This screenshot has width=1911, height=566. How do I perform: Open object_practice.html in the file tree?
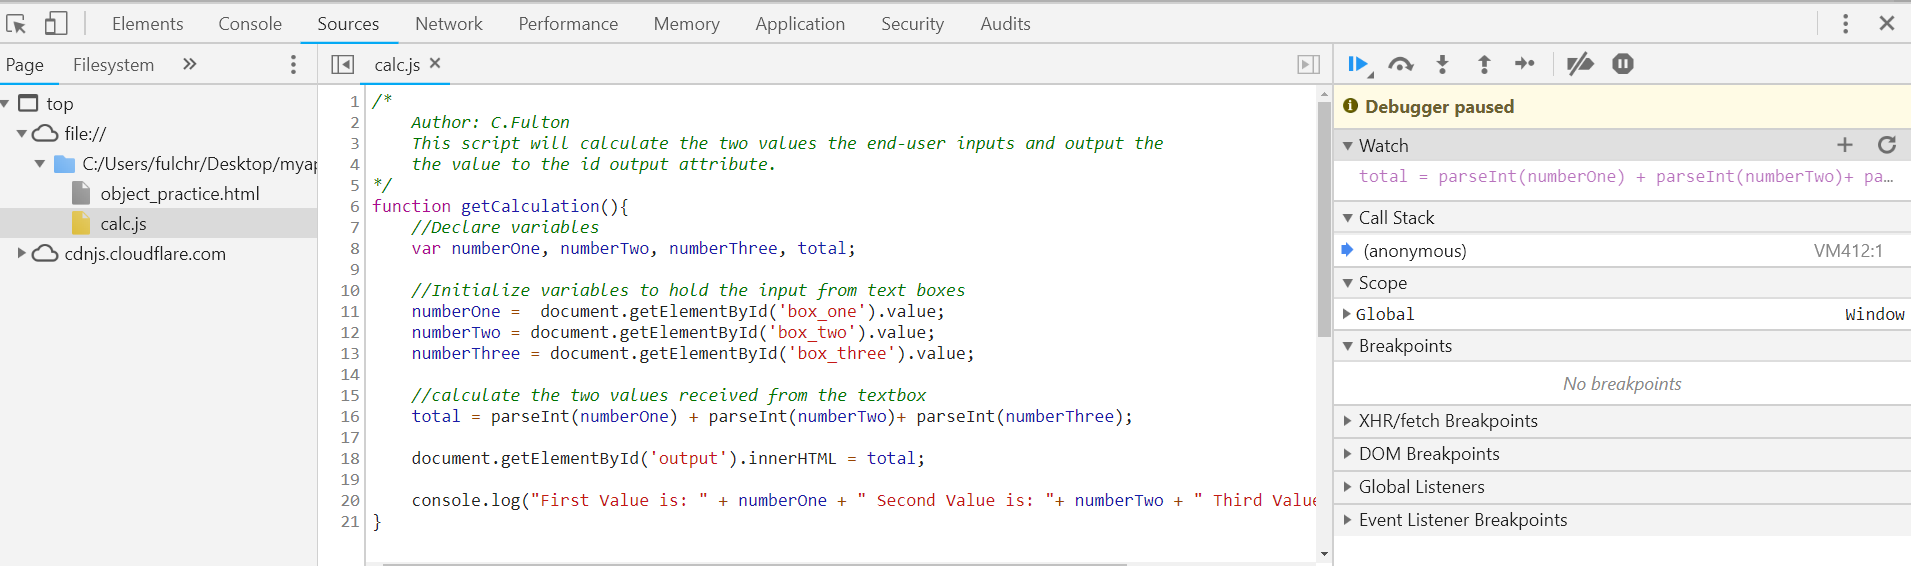(x=179, y=194)
